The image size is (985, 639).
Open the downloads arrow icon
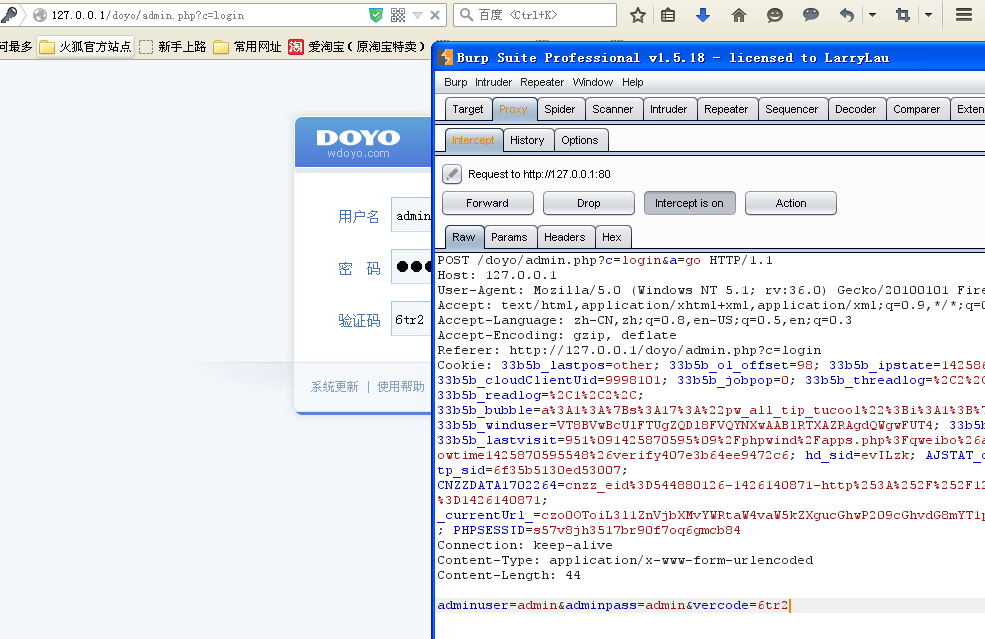click(x=703, y=15)
